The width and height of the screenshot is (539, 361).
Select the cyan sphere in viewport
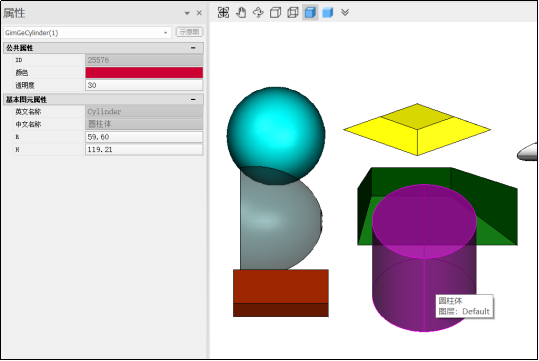pos(276,134)
